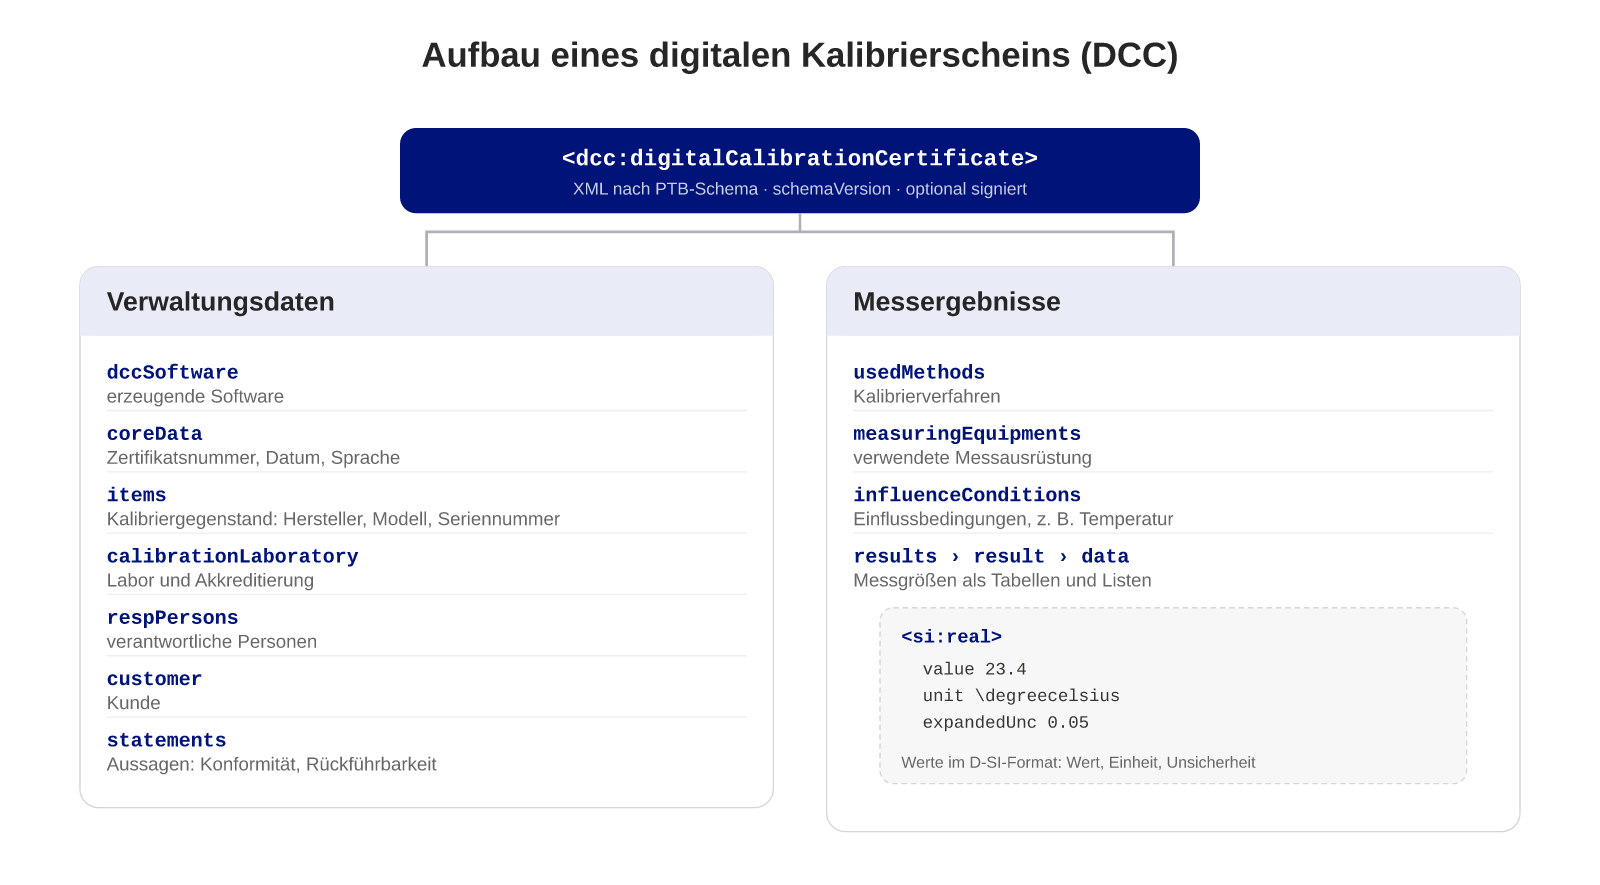Select the 'unit \degreecelsius' code line
The height and width of the screenshot is (885, 1600).
pos(1021,696)
